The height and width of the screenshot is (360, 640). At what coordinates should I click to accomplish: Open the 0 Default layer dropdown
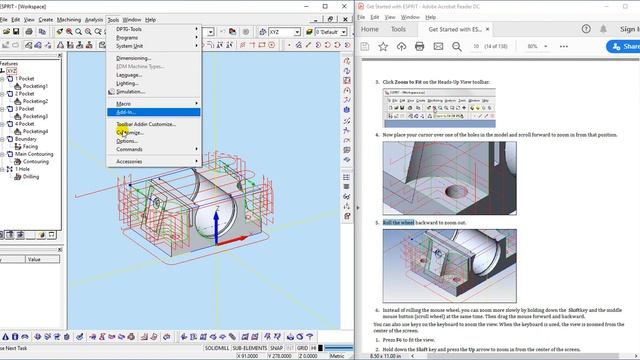coord(344,32)
